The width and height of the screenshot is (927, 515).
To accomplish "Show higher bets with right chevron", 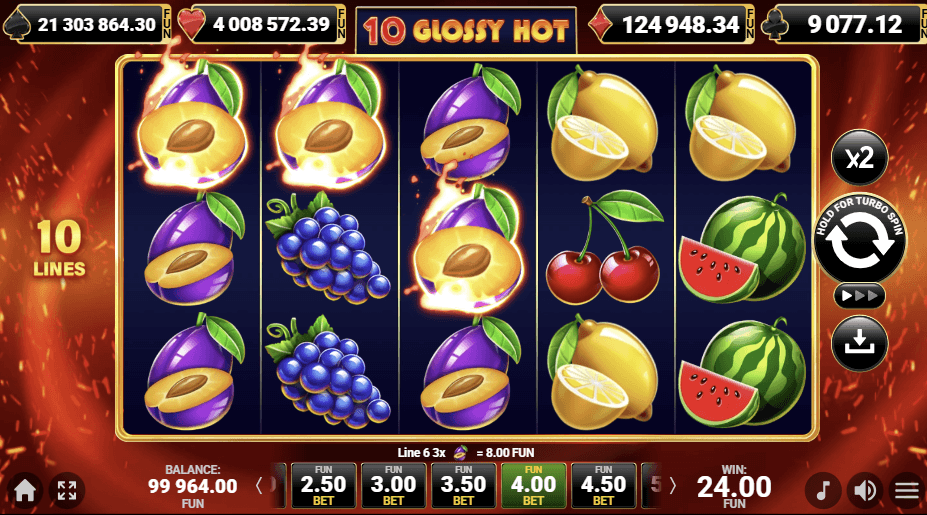I will coord(672,486).
